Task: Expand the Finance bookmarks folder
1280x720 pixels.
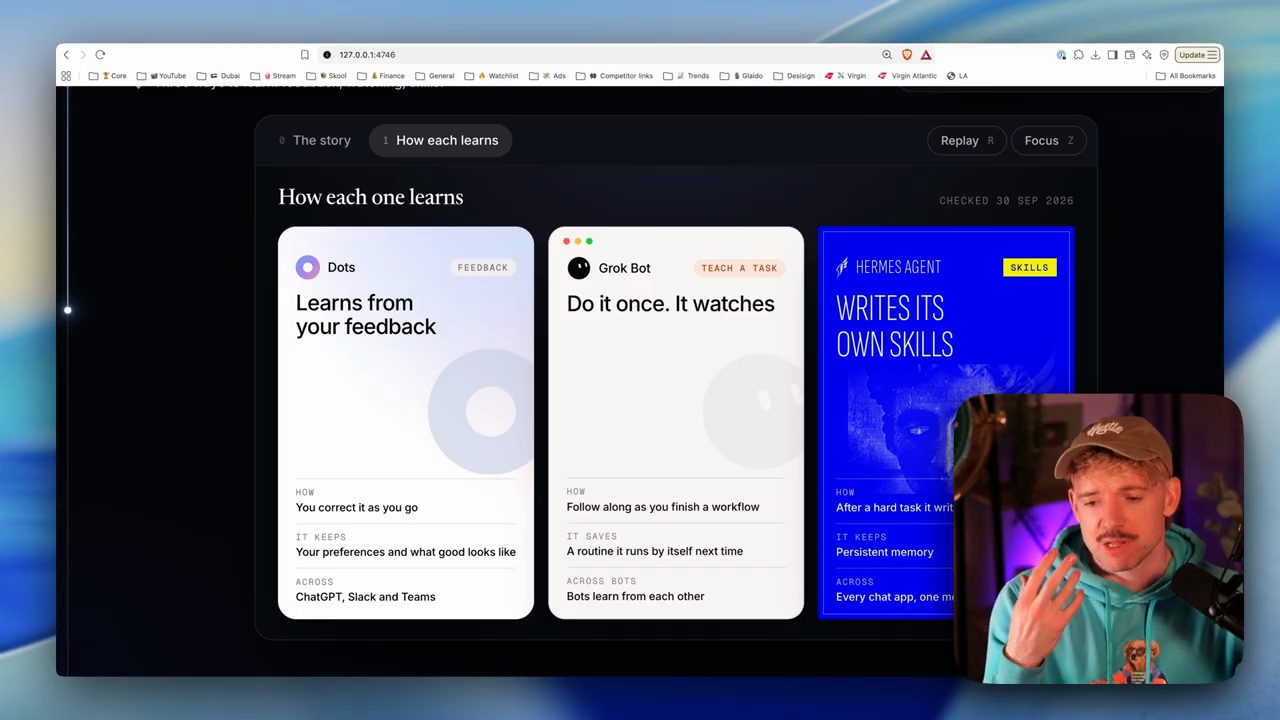Action: pos(381,76)
